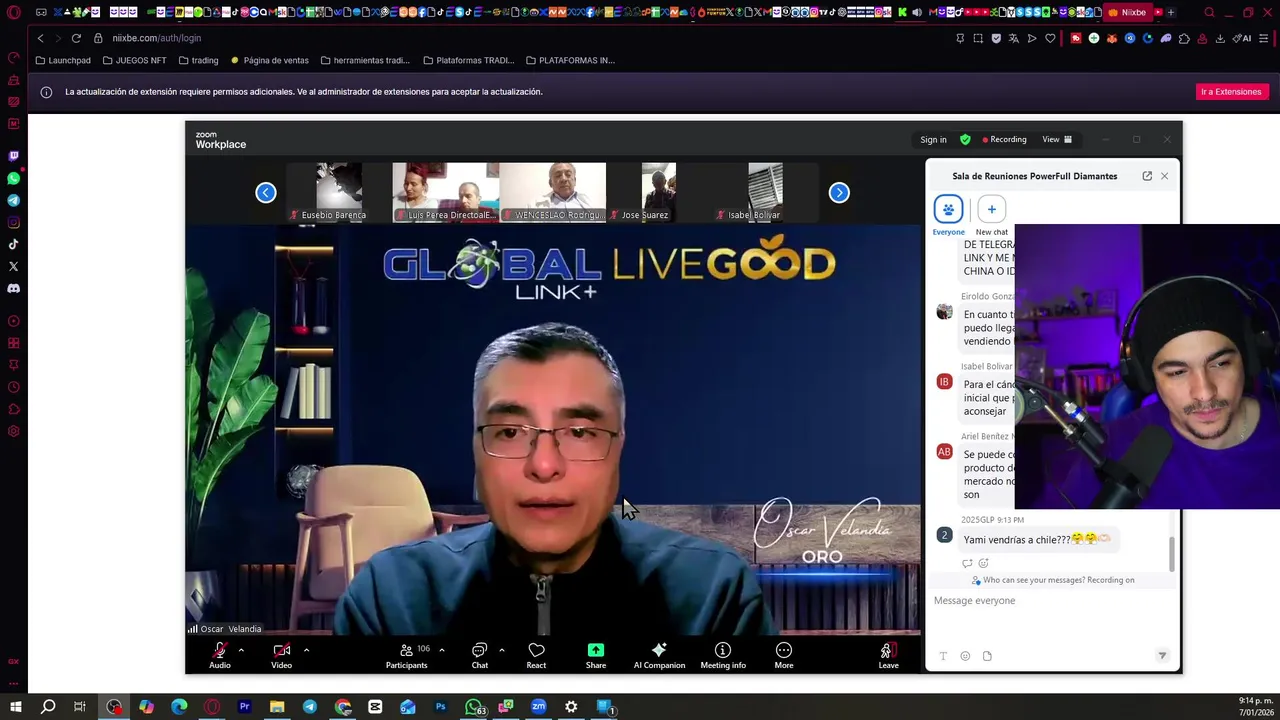Click the Leave meeting button
The height and width of the screenshot is (720, 1280).
coord(888,655)
